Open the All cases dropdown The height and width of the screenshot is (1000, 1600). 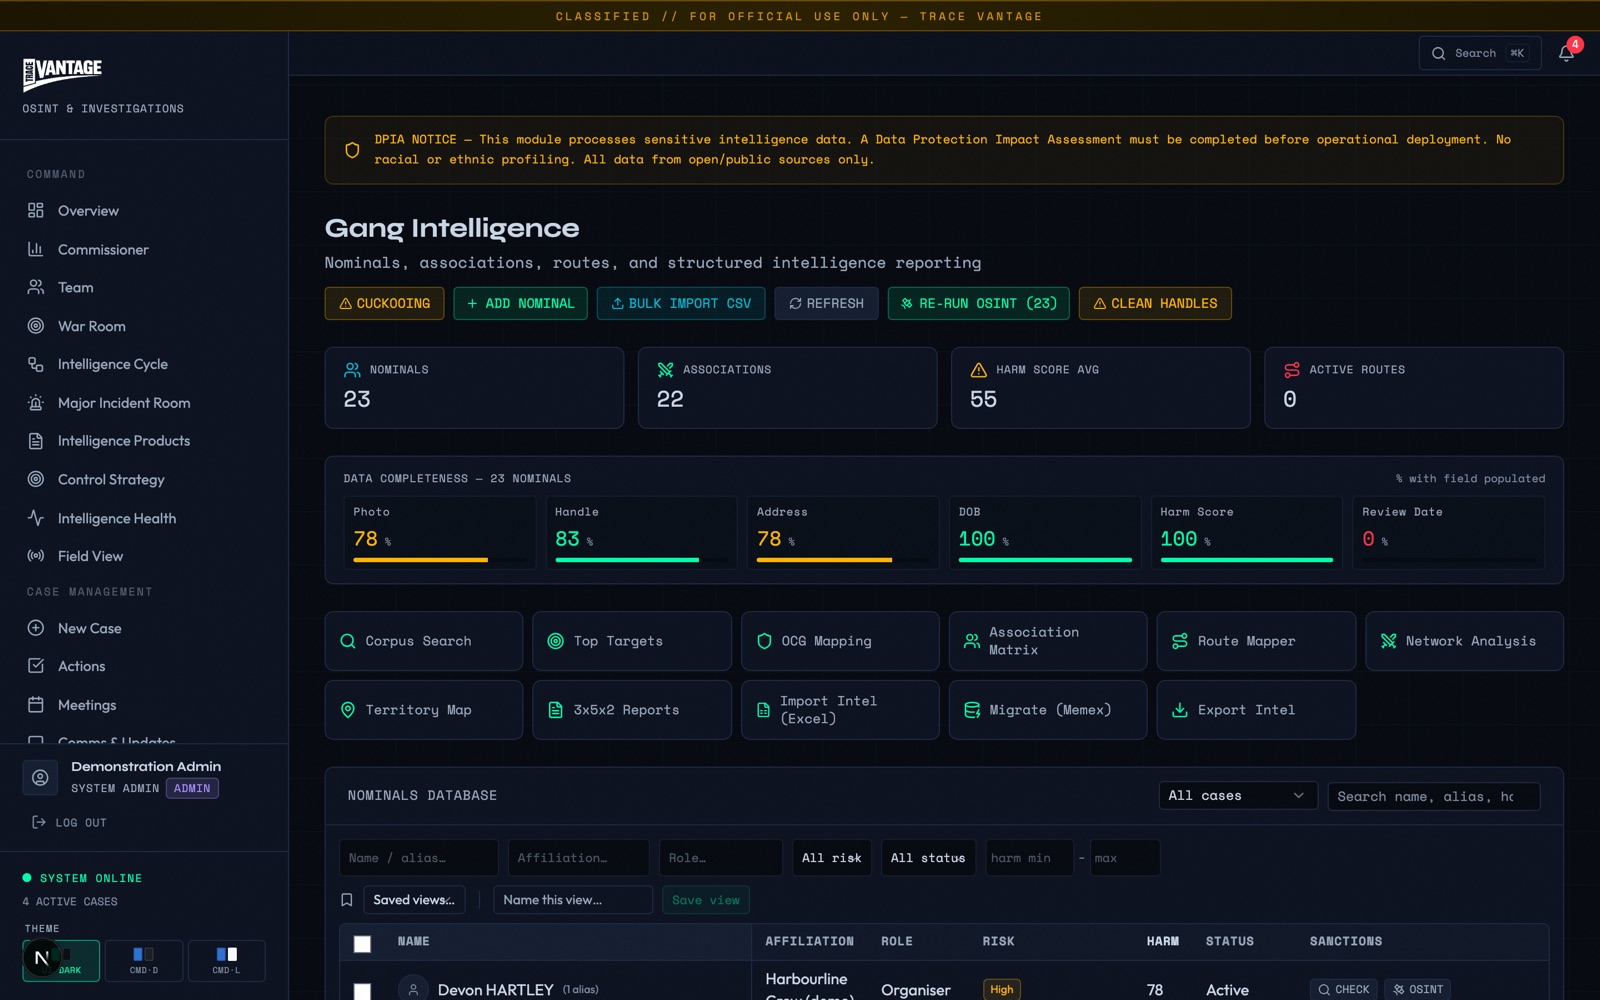pyautogui.click(x=1238, y=796)
